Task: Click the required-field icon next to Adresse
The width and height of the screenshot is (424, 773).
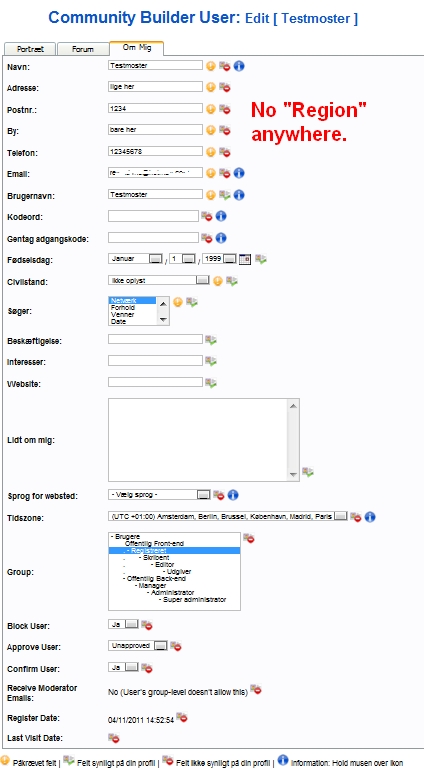Action: 211,87
